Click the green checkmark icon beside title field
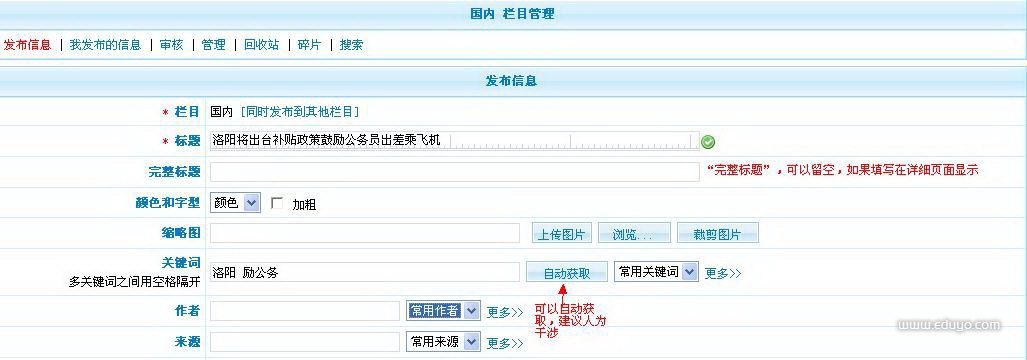 (x=708, y=141)
